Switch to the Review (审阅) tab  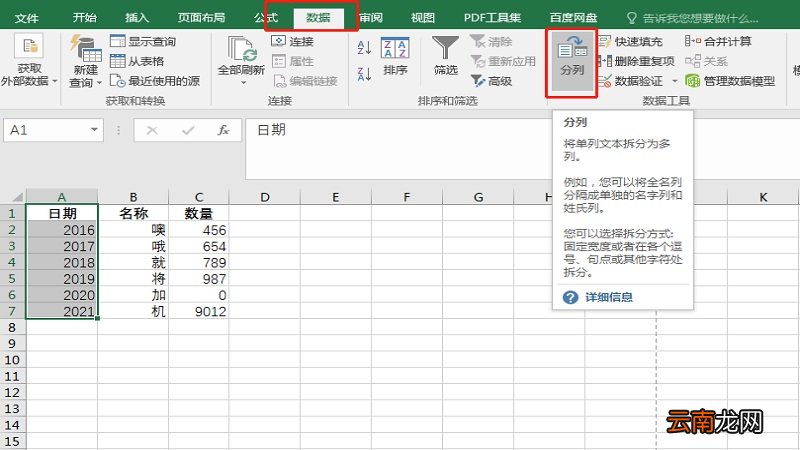coord(371,18)
